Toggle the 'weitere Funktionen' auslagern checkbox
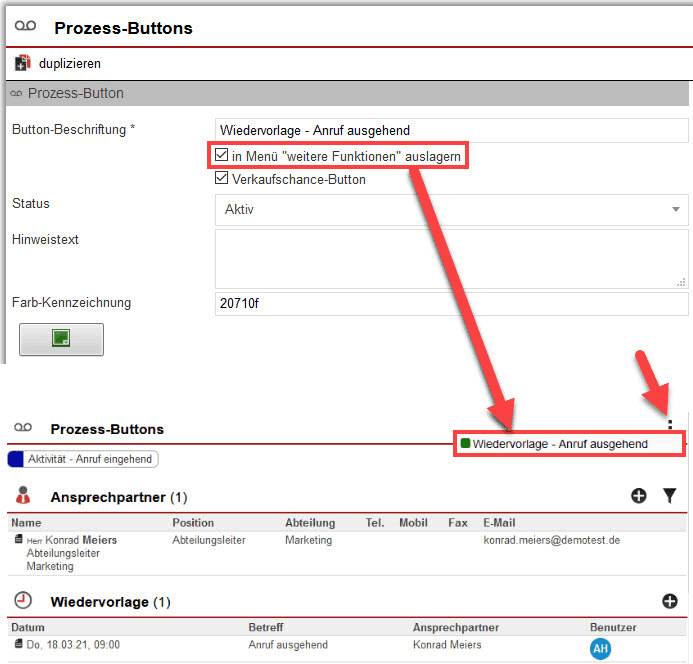Viewport: 693px width, 664px height. [x=222, y=156]
